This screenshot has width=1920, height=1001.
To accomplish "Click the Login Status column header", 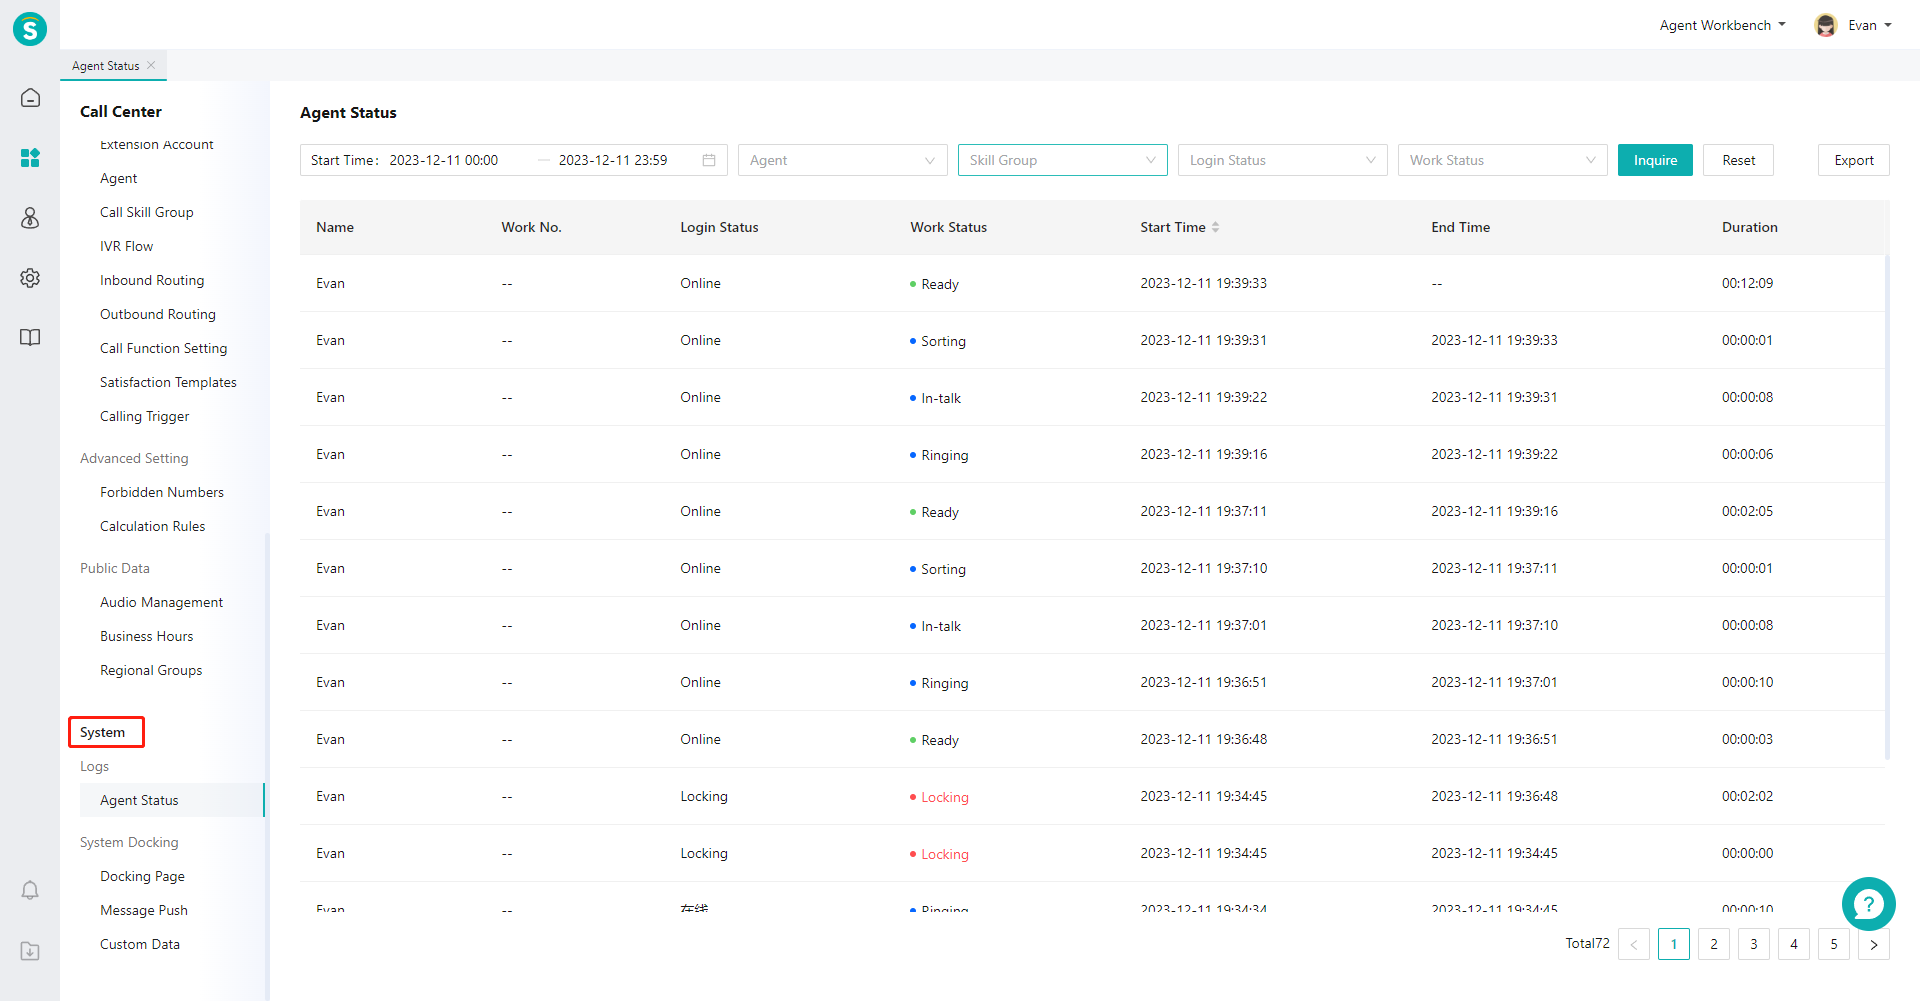I will 719,227.
